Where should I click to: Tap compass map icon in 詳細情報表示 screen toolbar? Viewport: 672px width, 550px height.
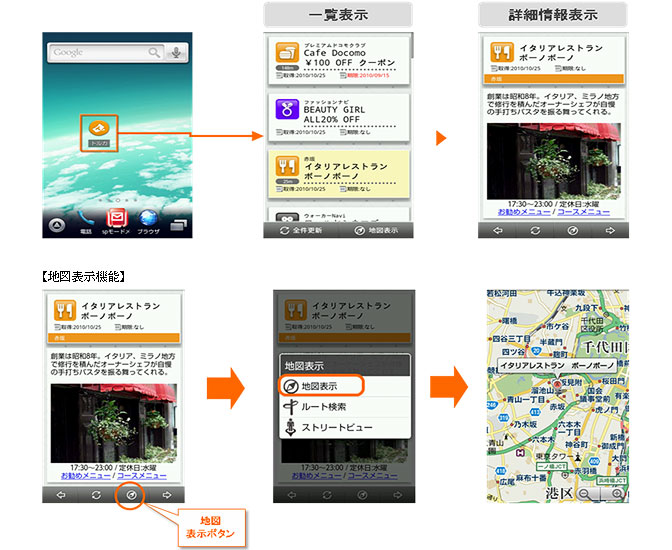pos(573,231)
